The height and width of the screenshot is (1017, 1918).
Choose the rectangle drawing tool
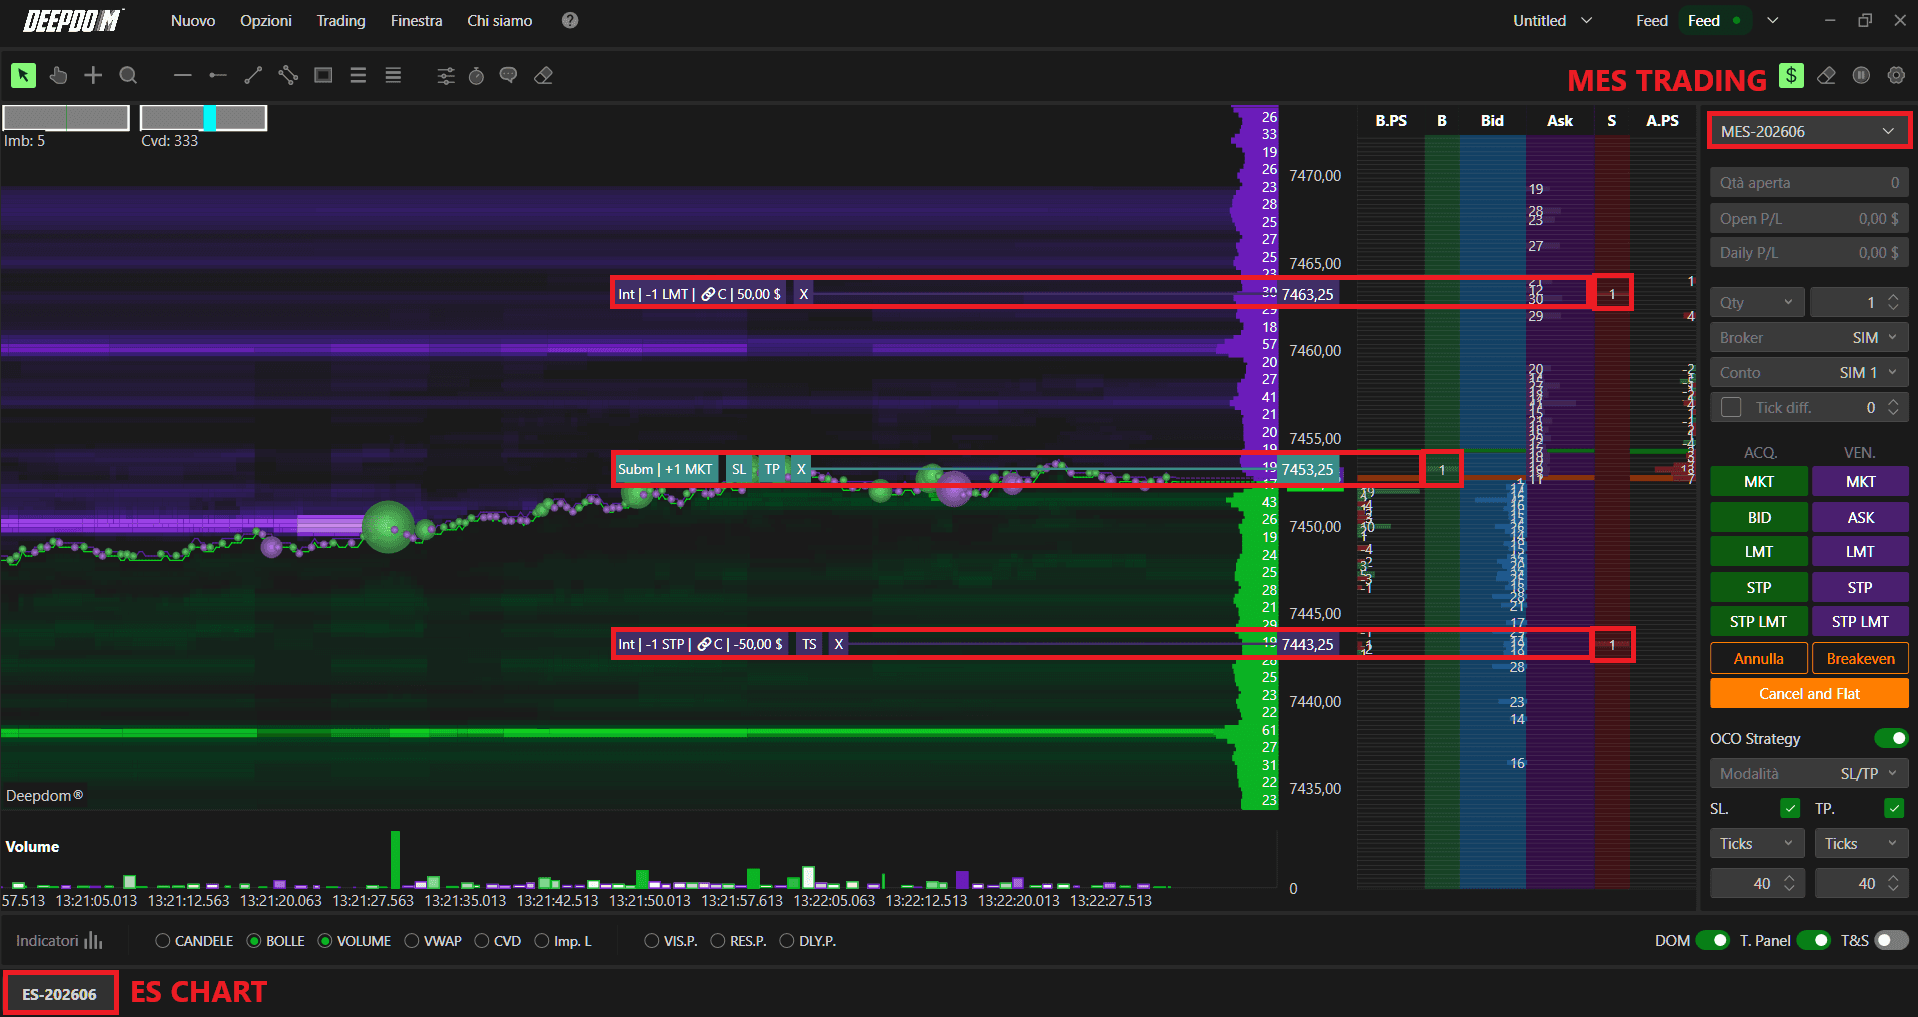click(323, 75)
